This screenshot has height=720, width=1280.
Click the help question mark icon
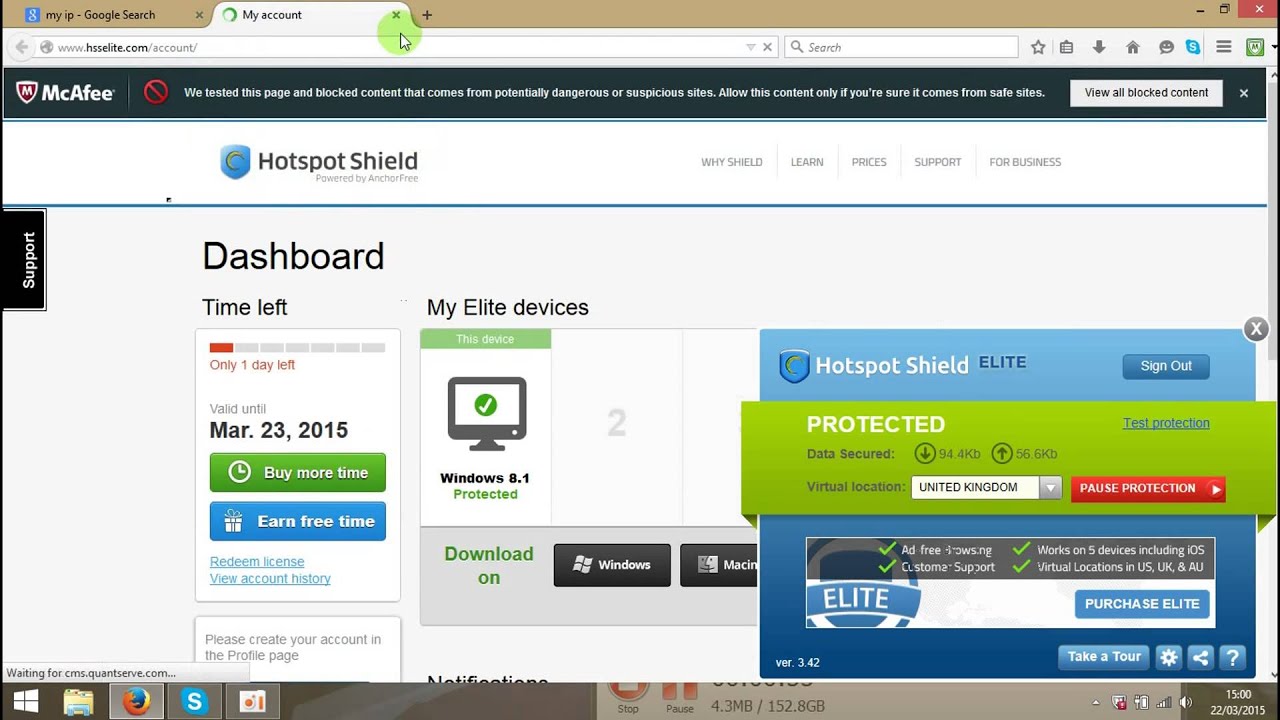coord(1232,657)
